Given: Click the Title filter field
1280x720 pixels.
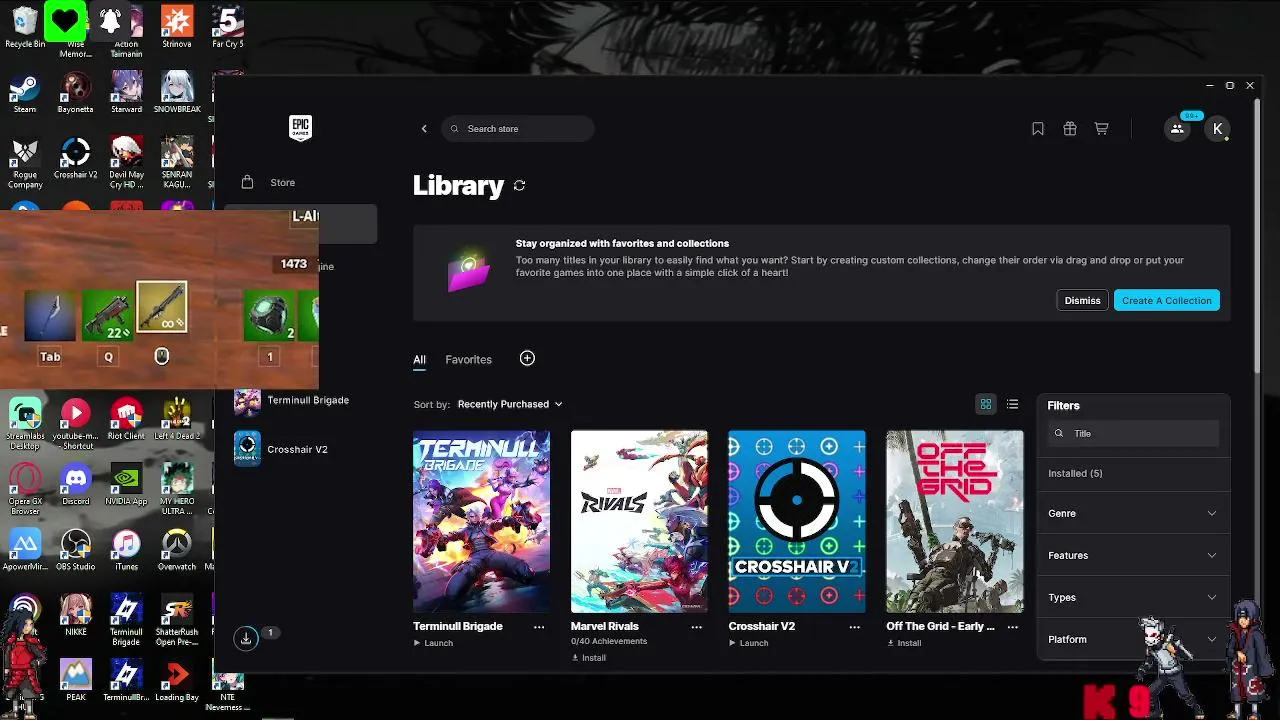Looking at the screenshot, I should click(1133, 434).
